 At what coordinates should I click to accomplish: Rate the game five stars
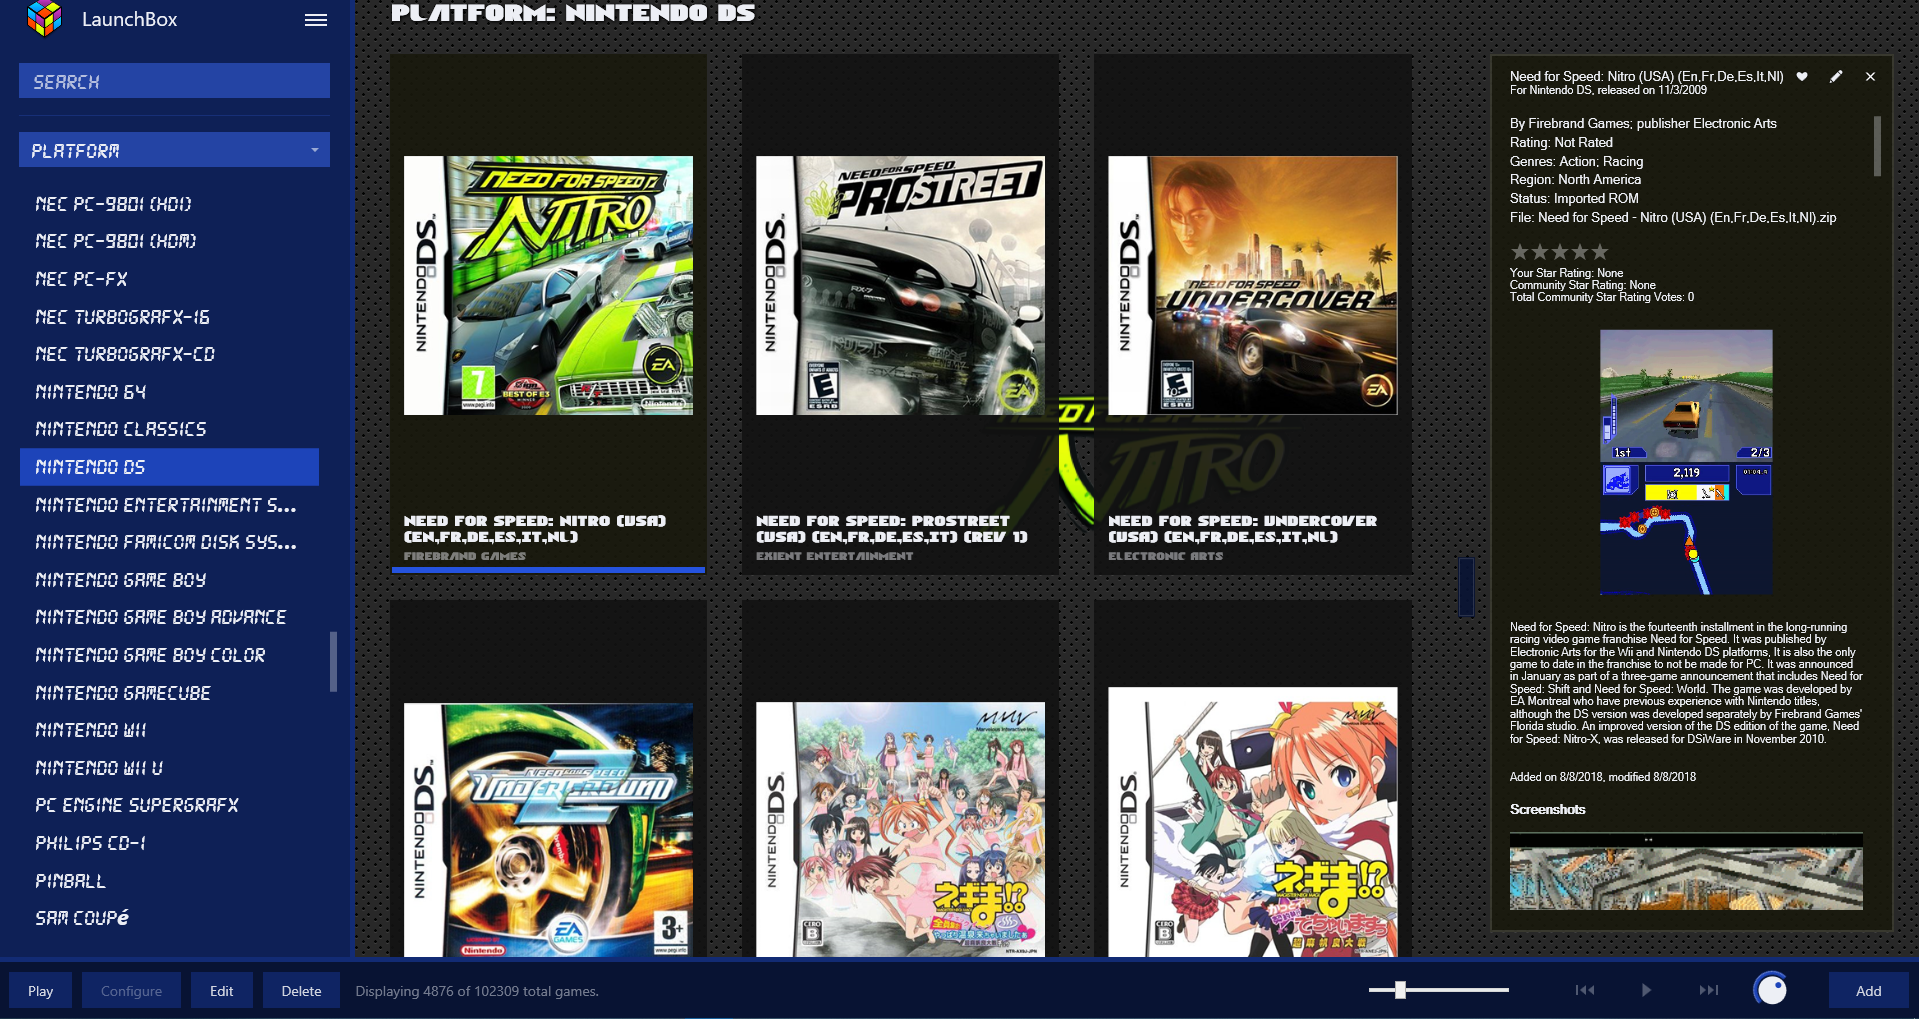(1600, 252)
